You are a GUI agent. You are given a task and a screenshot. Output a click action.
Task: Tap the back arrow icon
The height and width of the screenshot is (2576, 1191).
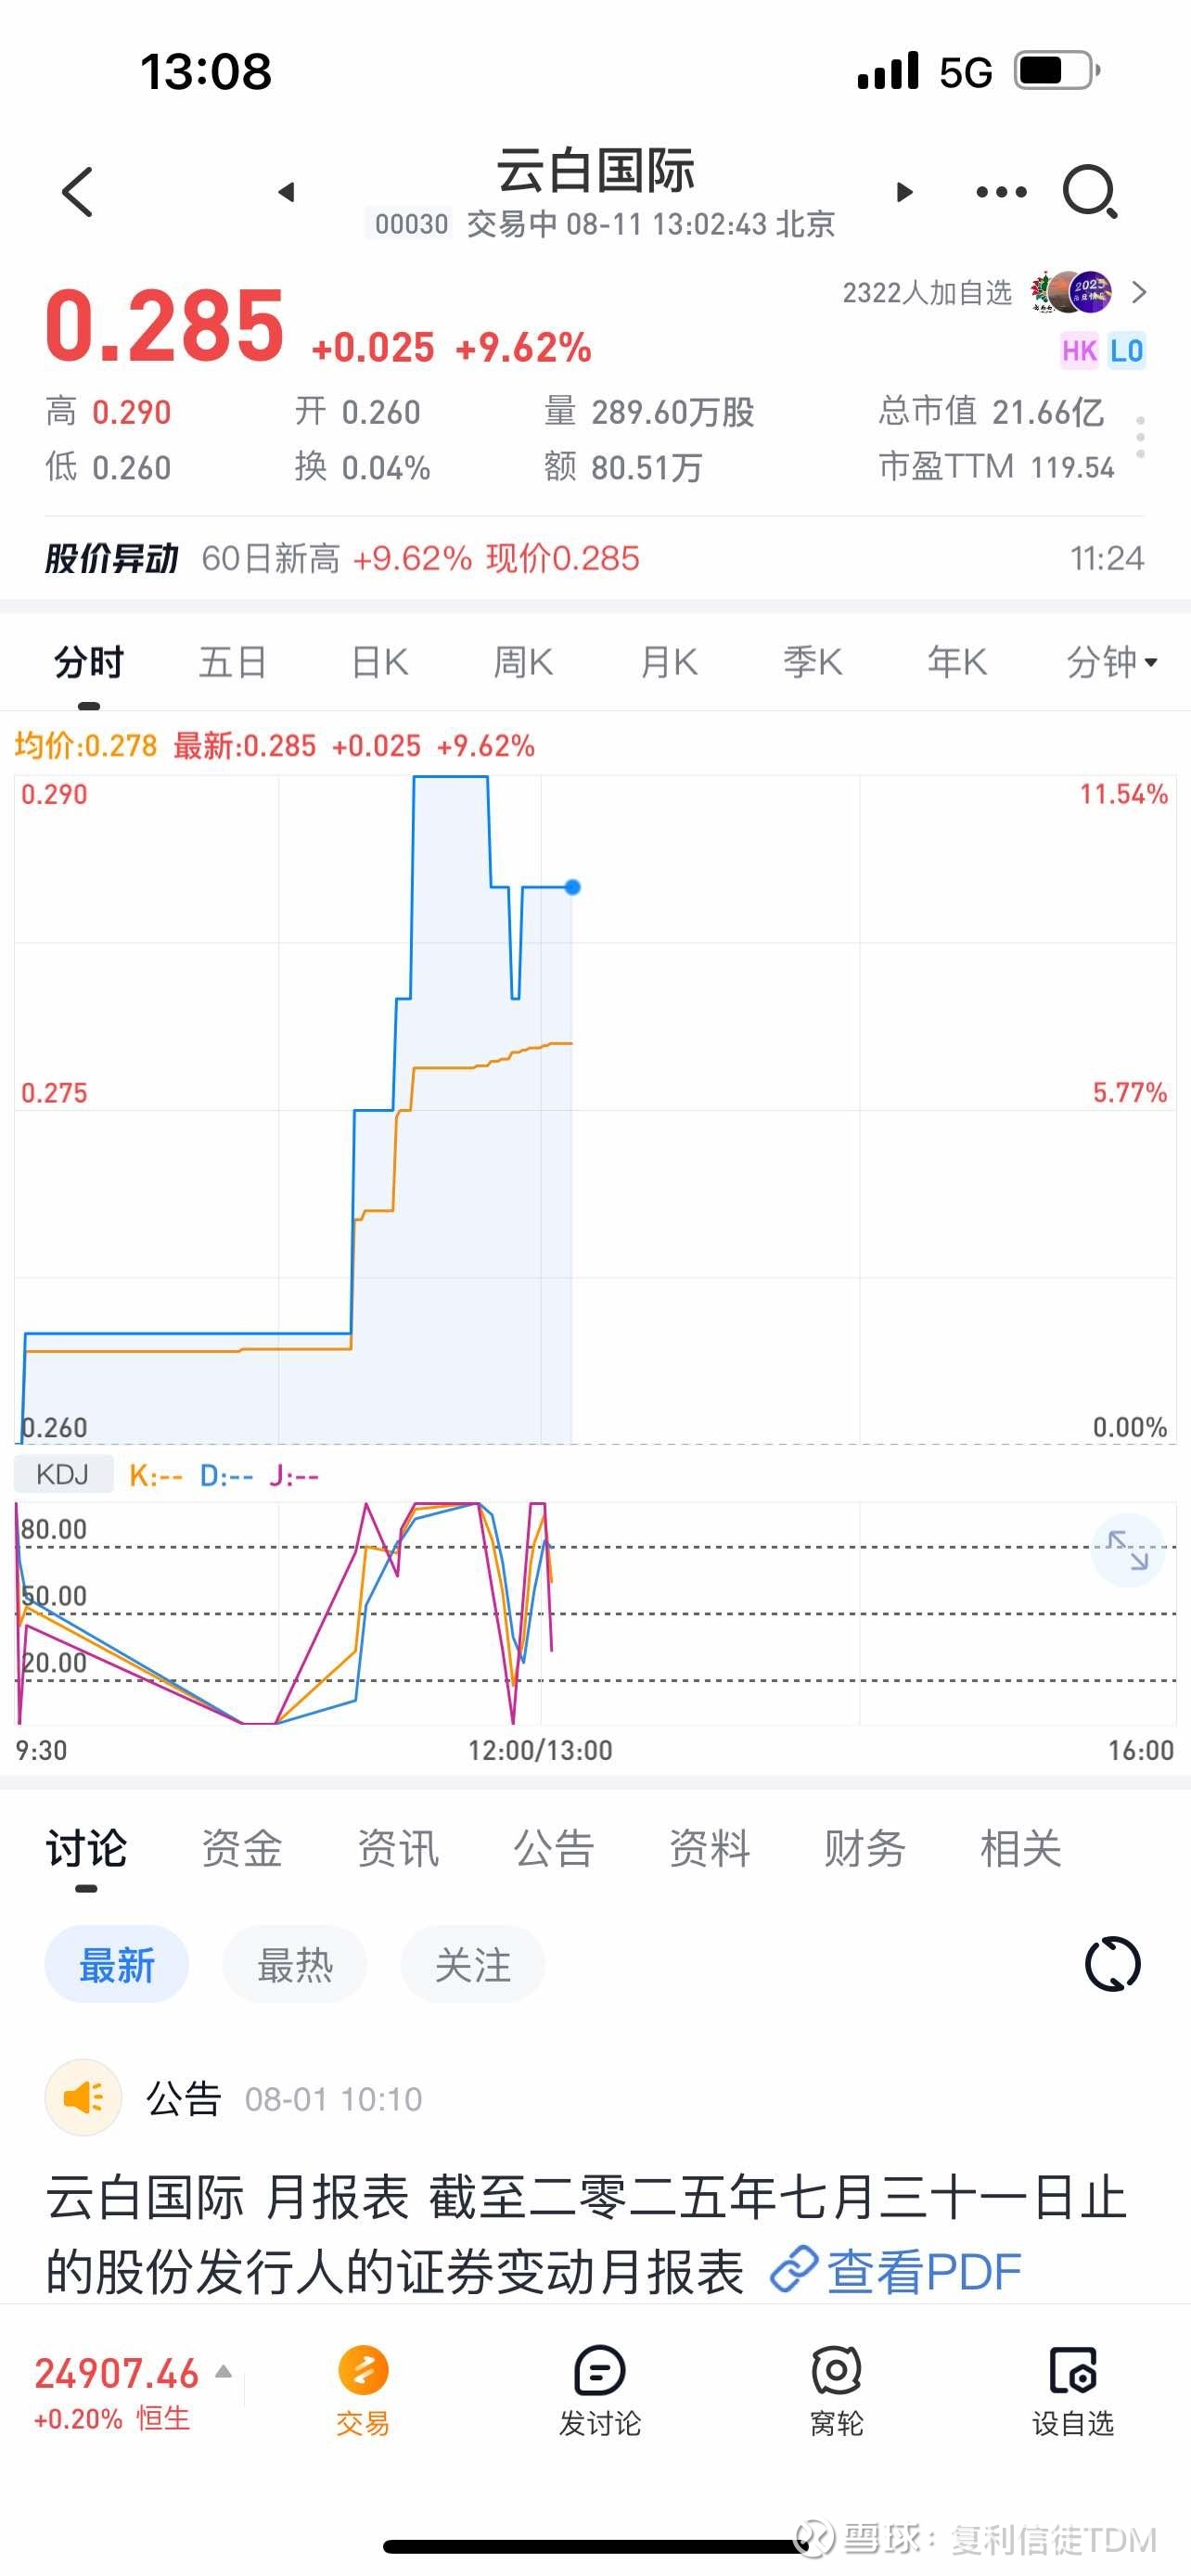[x=78, y=191]
